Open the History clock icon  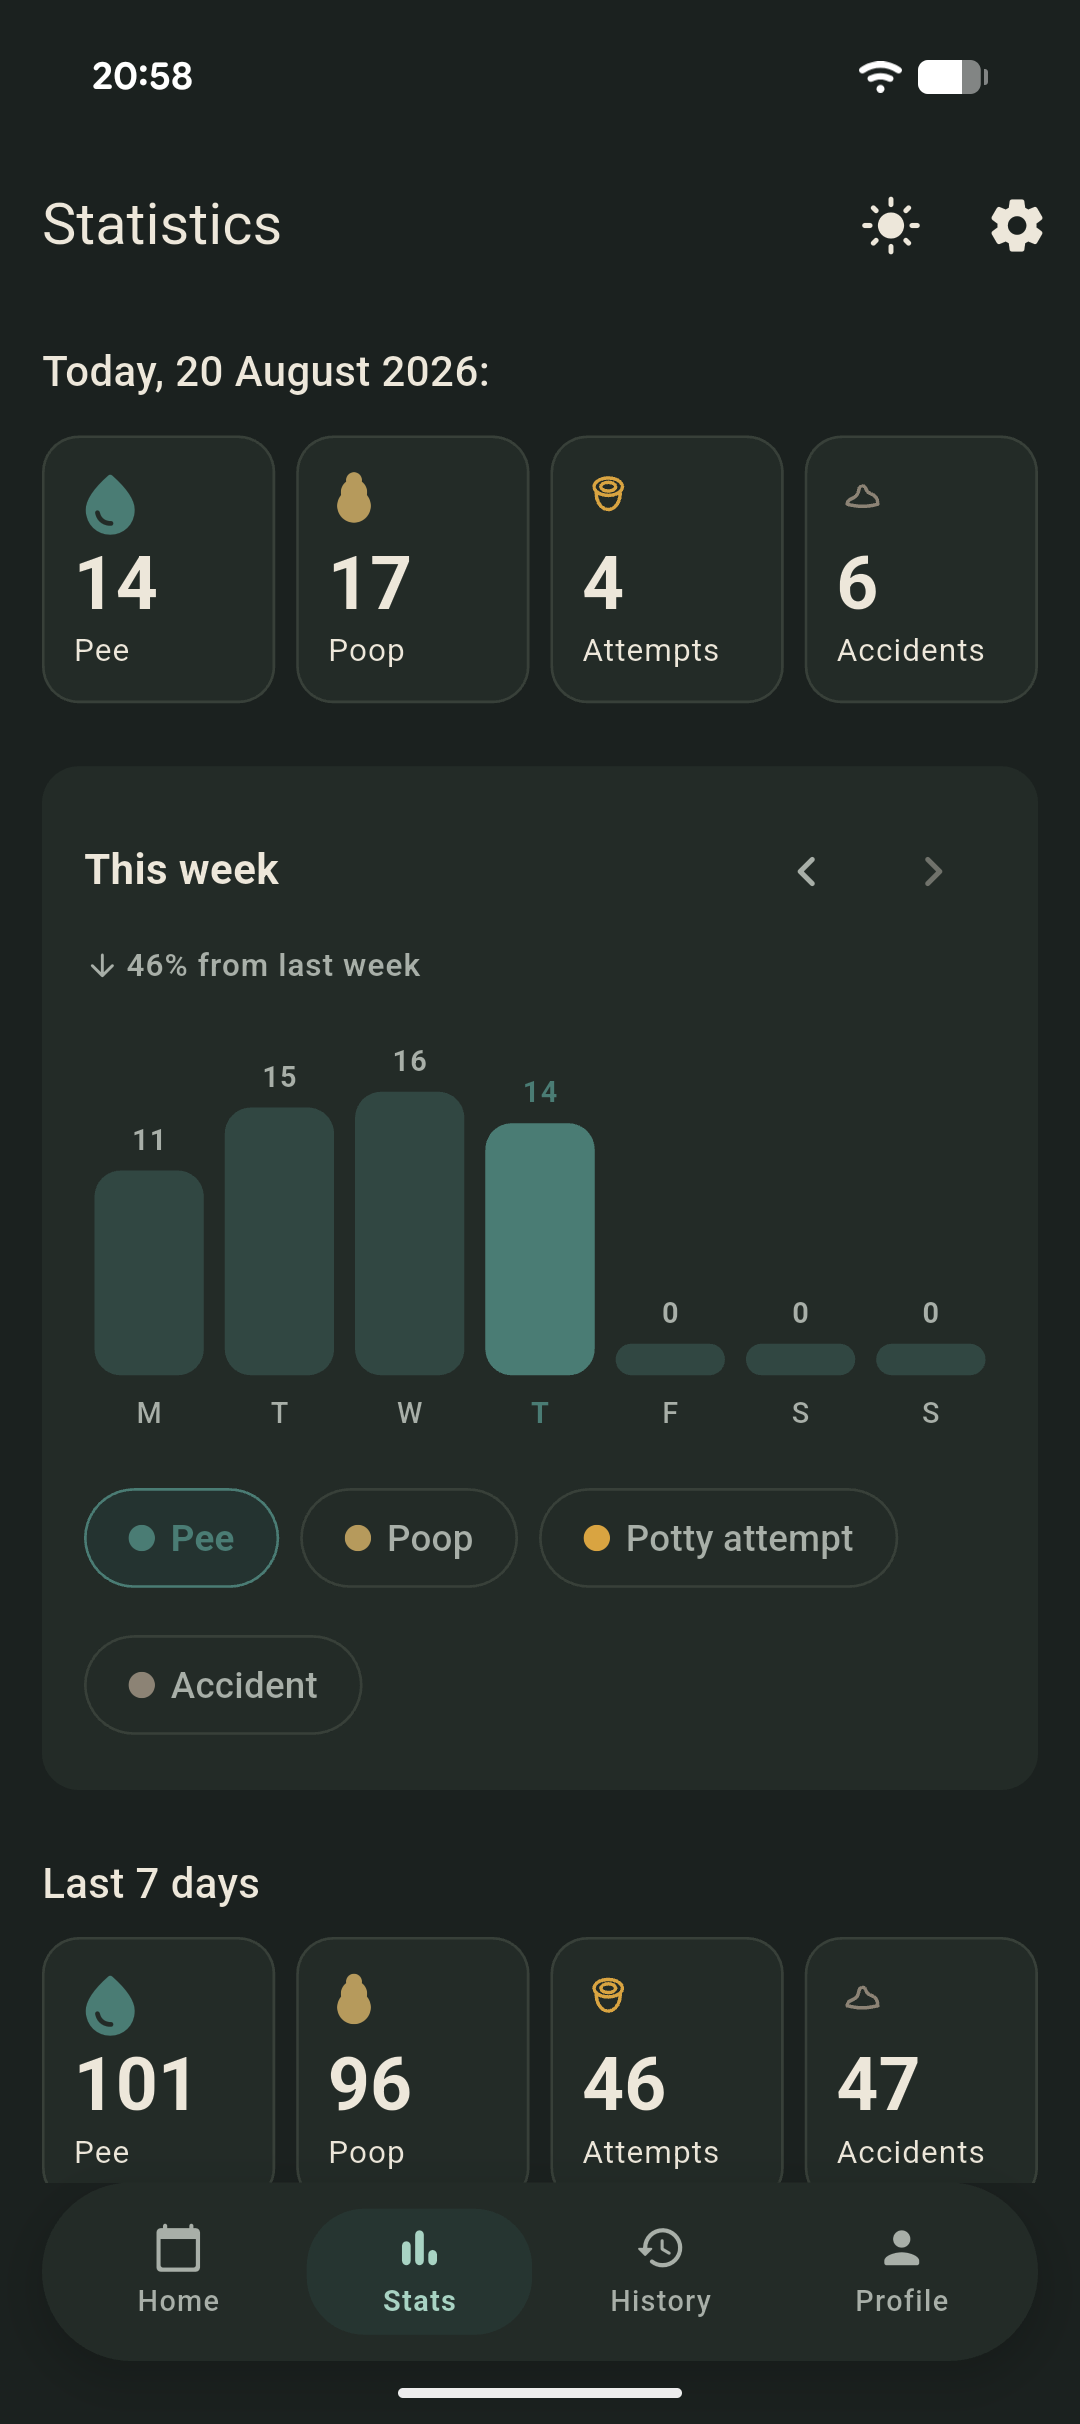point(660,2249)
